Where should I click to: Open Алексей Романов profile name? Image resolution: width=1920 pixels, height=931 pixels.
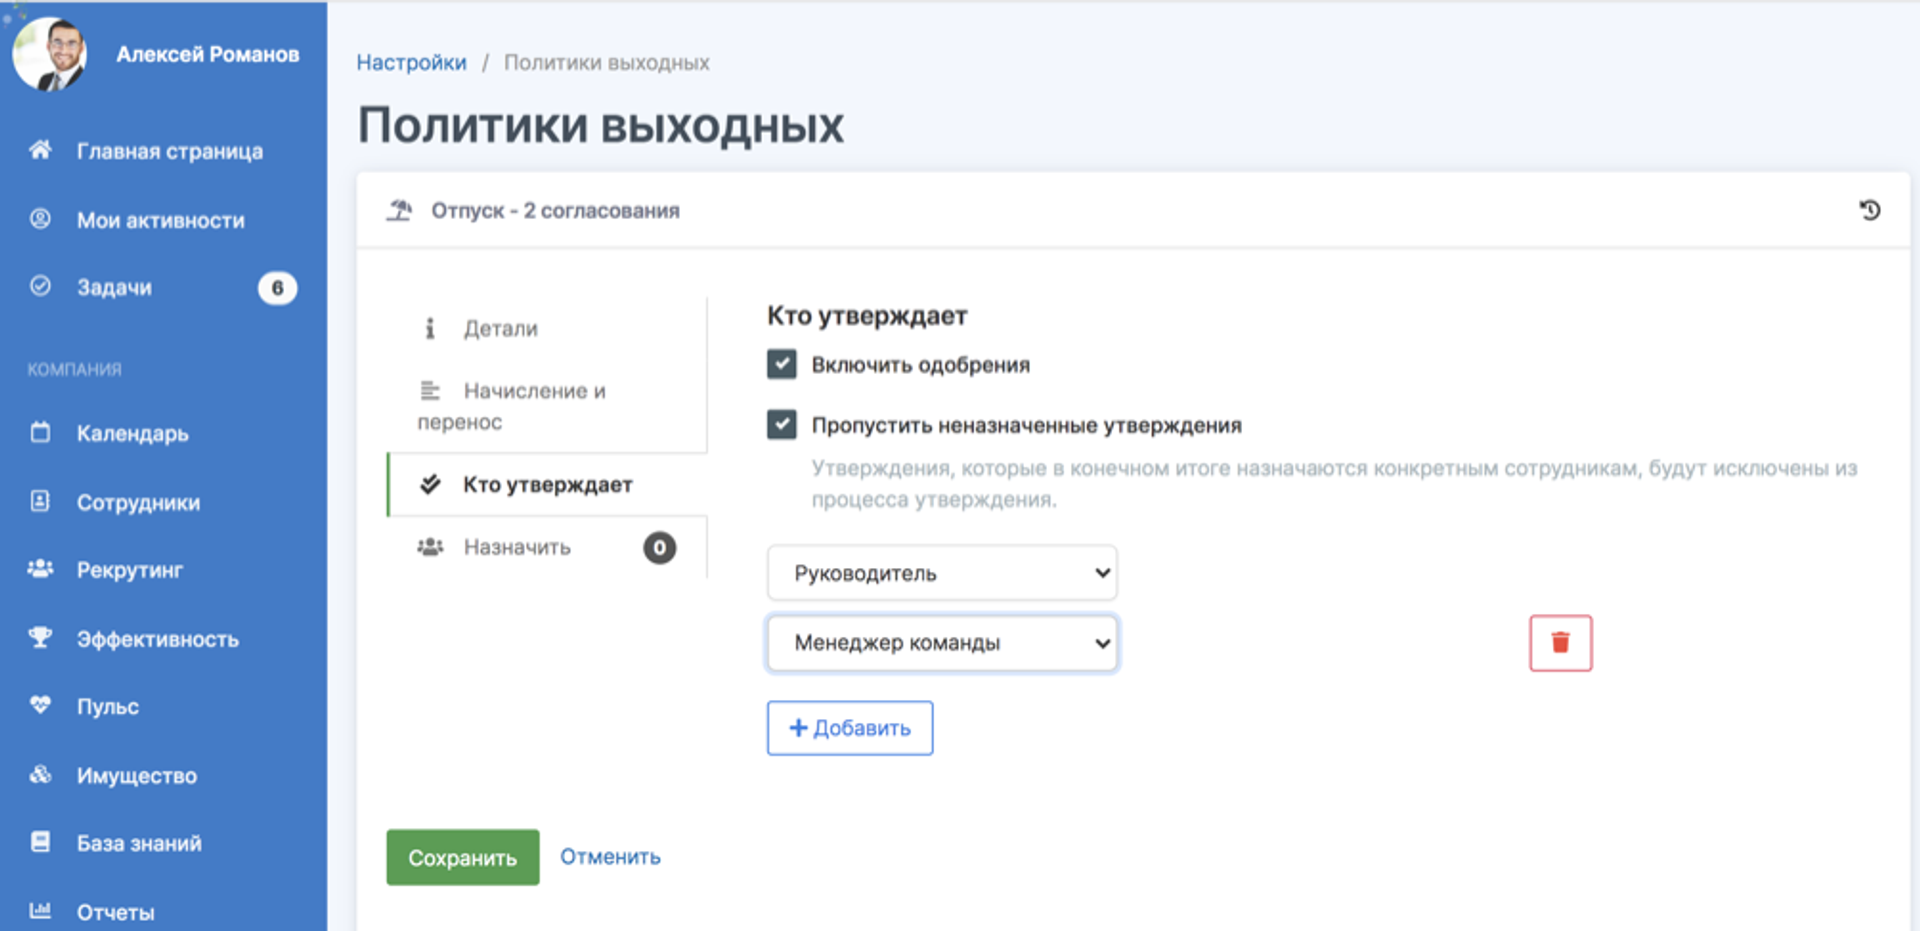(x=208, y=54)
